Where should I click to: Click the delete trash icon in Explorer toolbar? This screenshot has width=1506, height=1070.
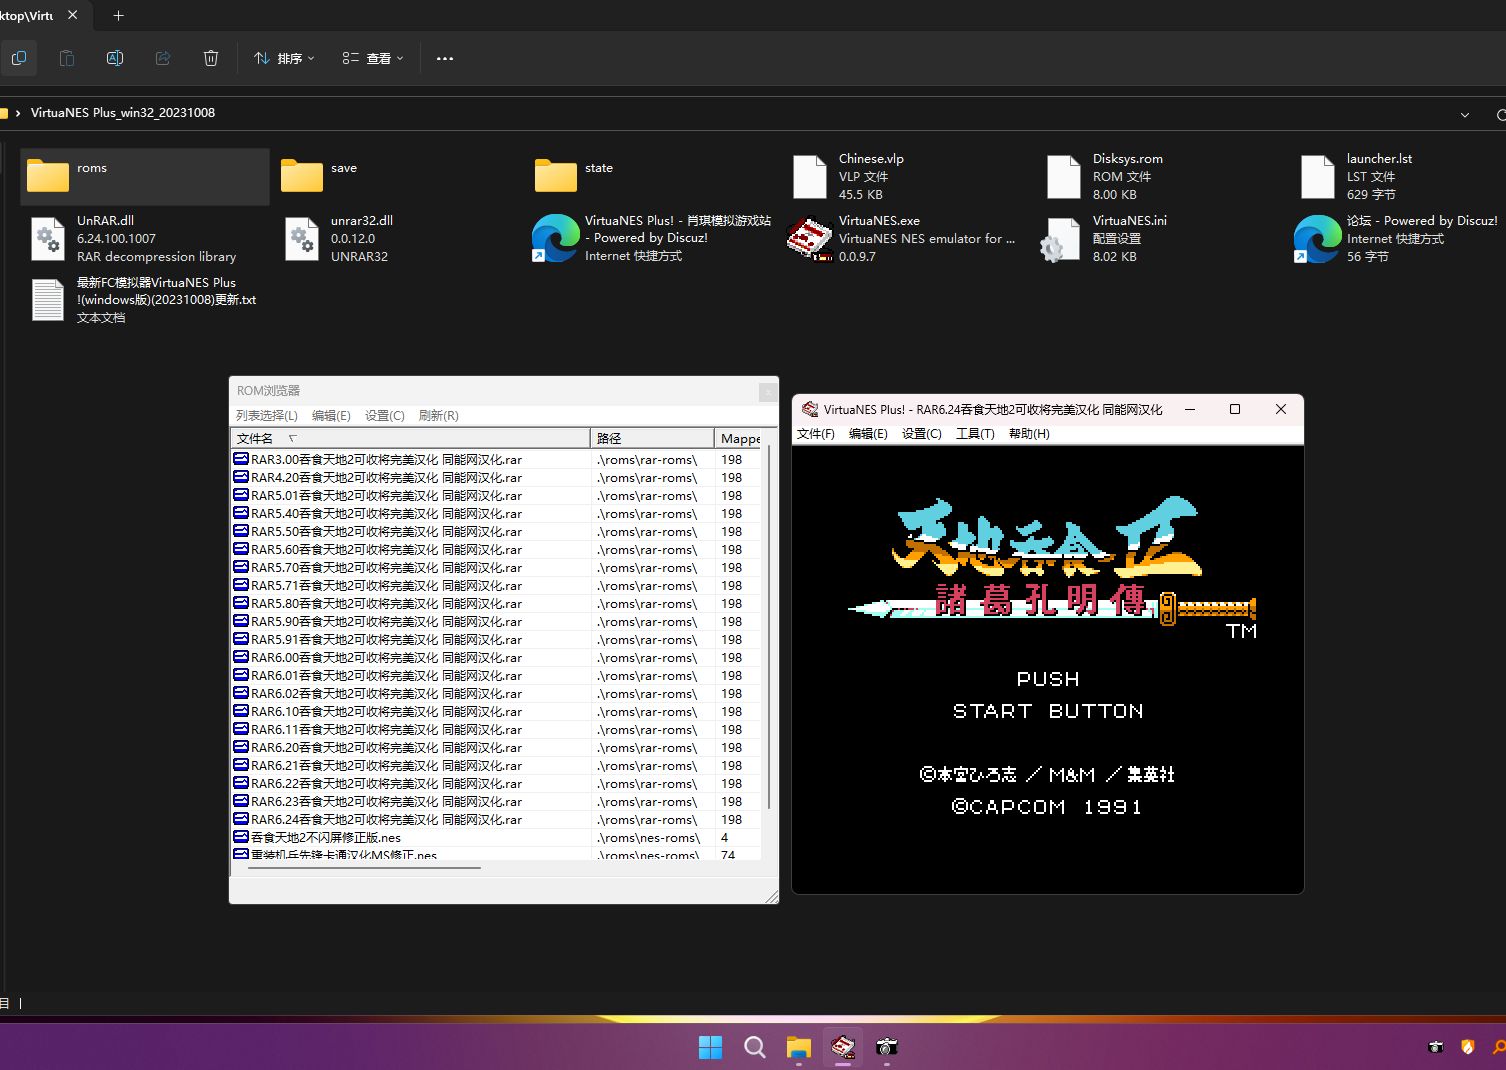(x=211, y=58)
